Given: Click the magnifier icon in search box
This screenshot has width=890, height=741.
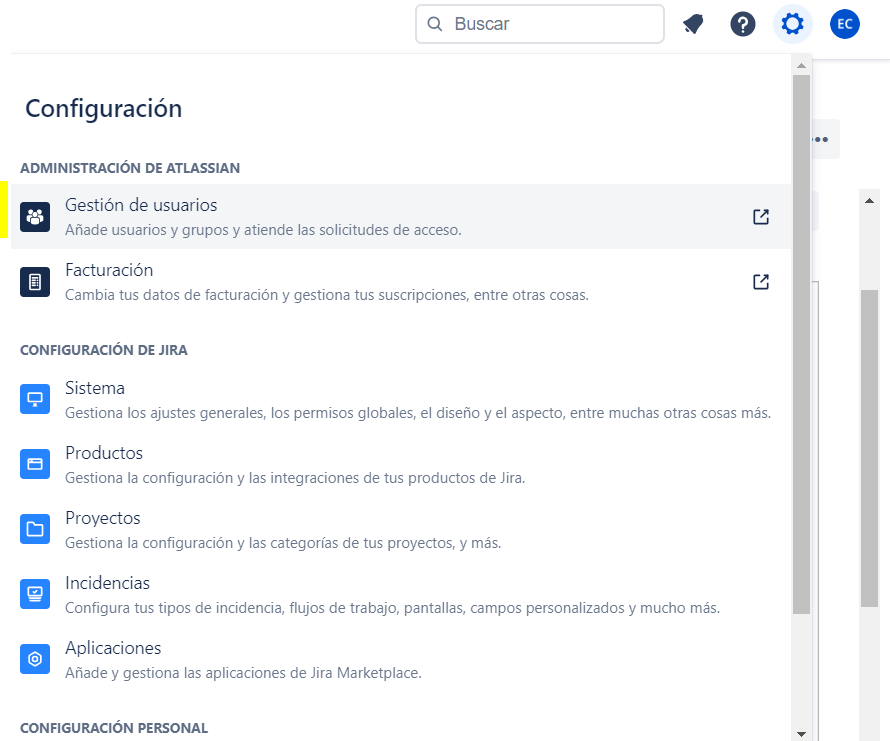Looking at the screenshot, I should (x=435, y=24).
